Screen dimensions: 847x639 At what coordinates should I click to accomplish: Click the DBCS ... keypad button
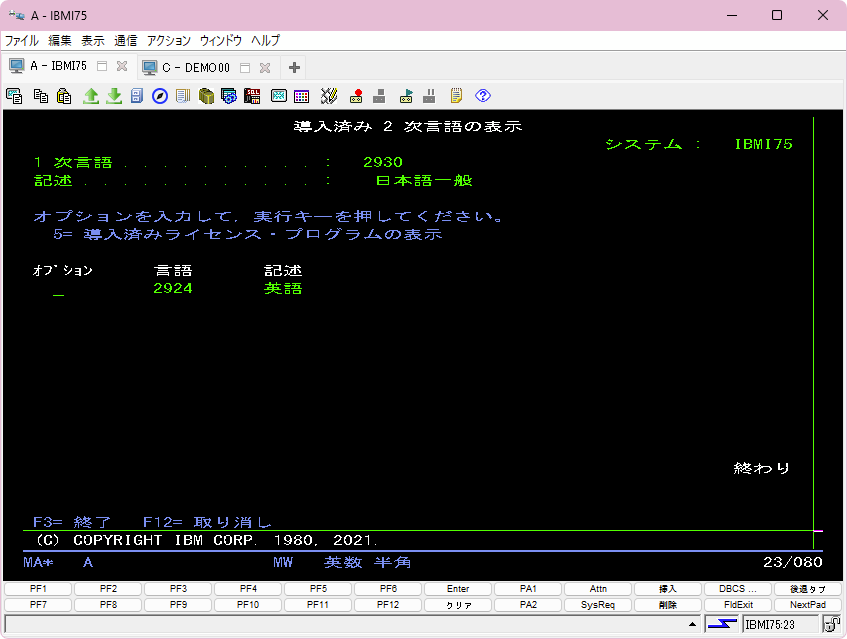pos(738,589)
